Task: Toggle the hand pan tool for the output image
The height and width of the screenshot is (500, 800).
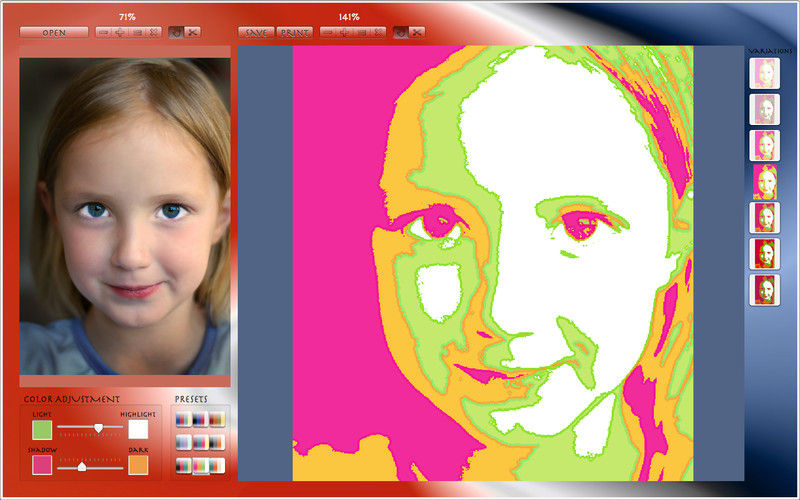Action: click(x=401, y=32)
